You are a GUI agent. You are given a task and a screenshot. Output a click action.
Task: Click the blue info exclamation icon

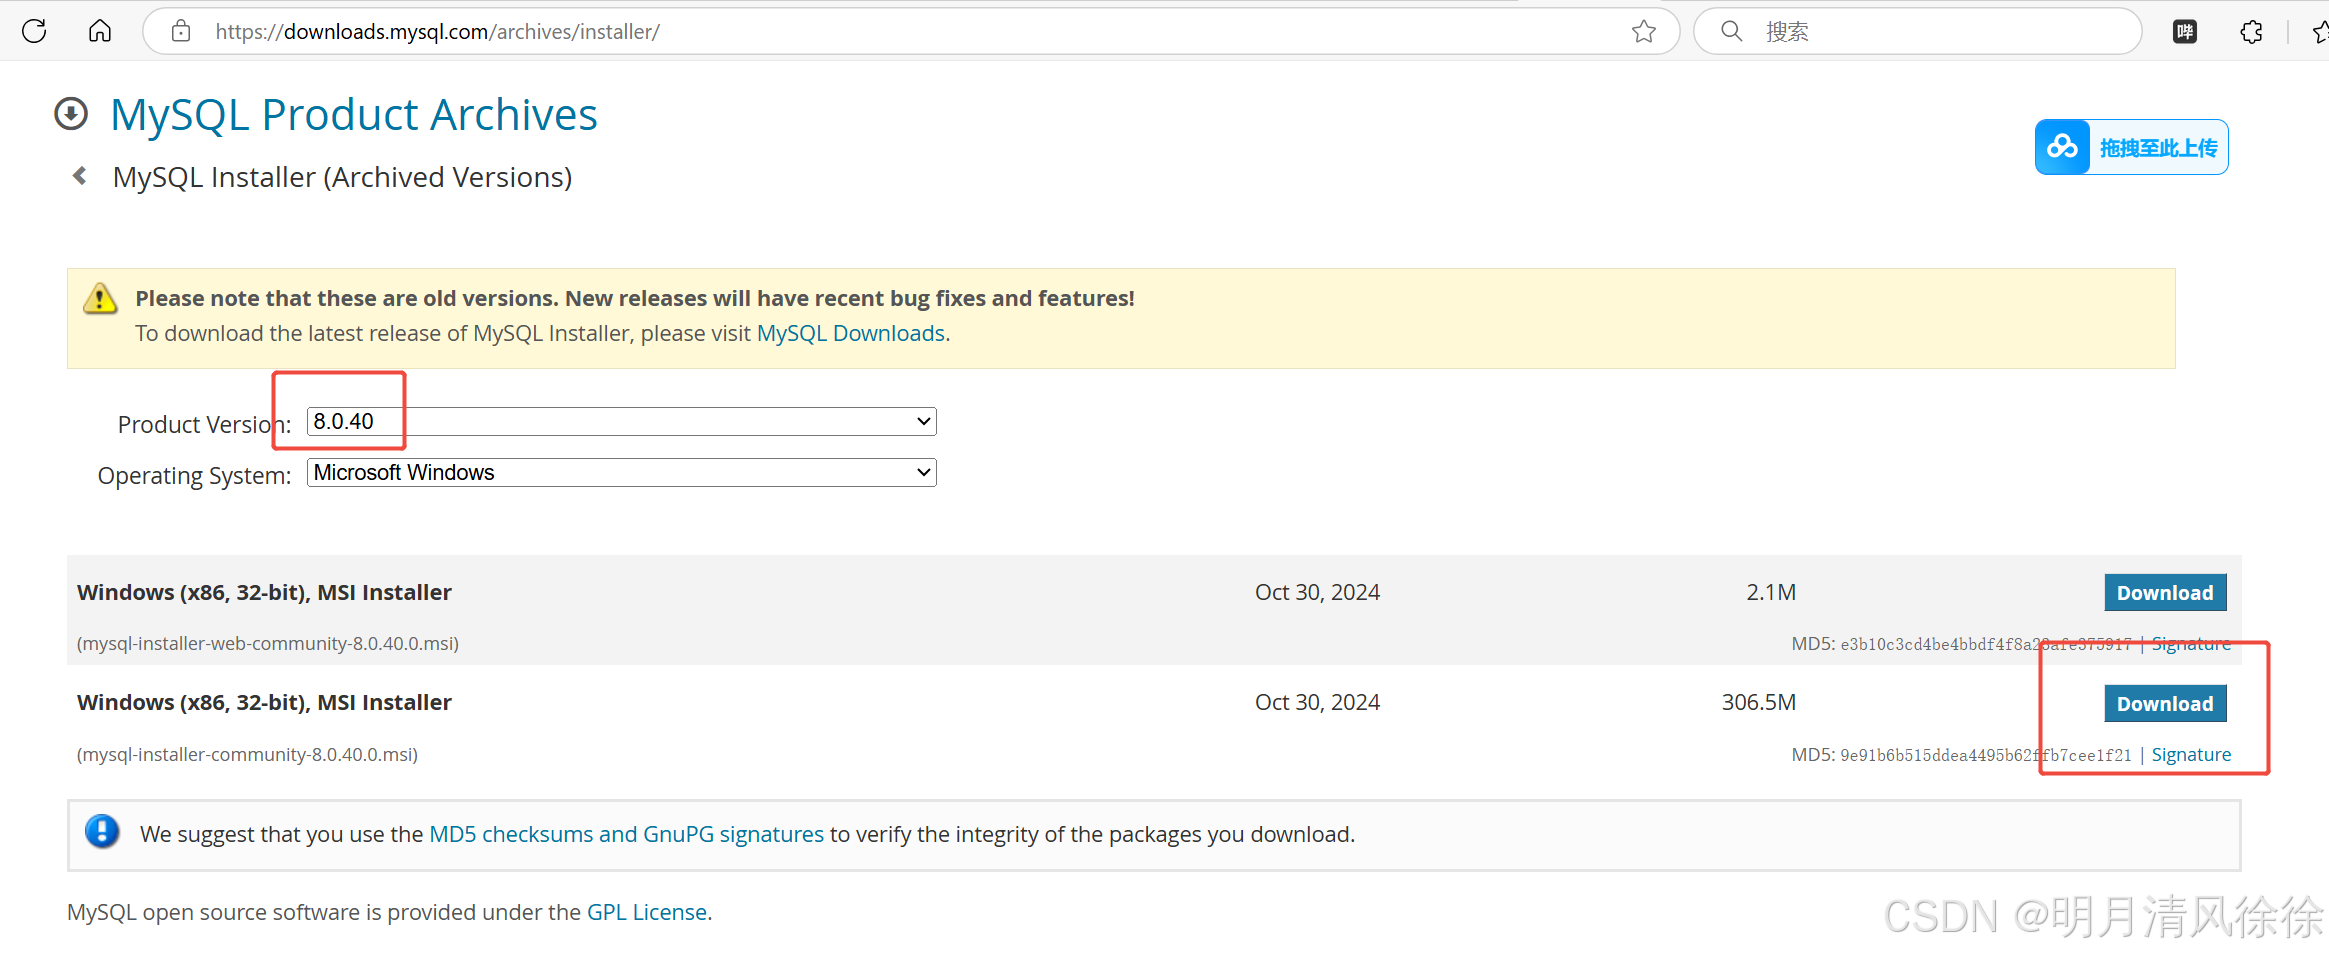point(102,831)
